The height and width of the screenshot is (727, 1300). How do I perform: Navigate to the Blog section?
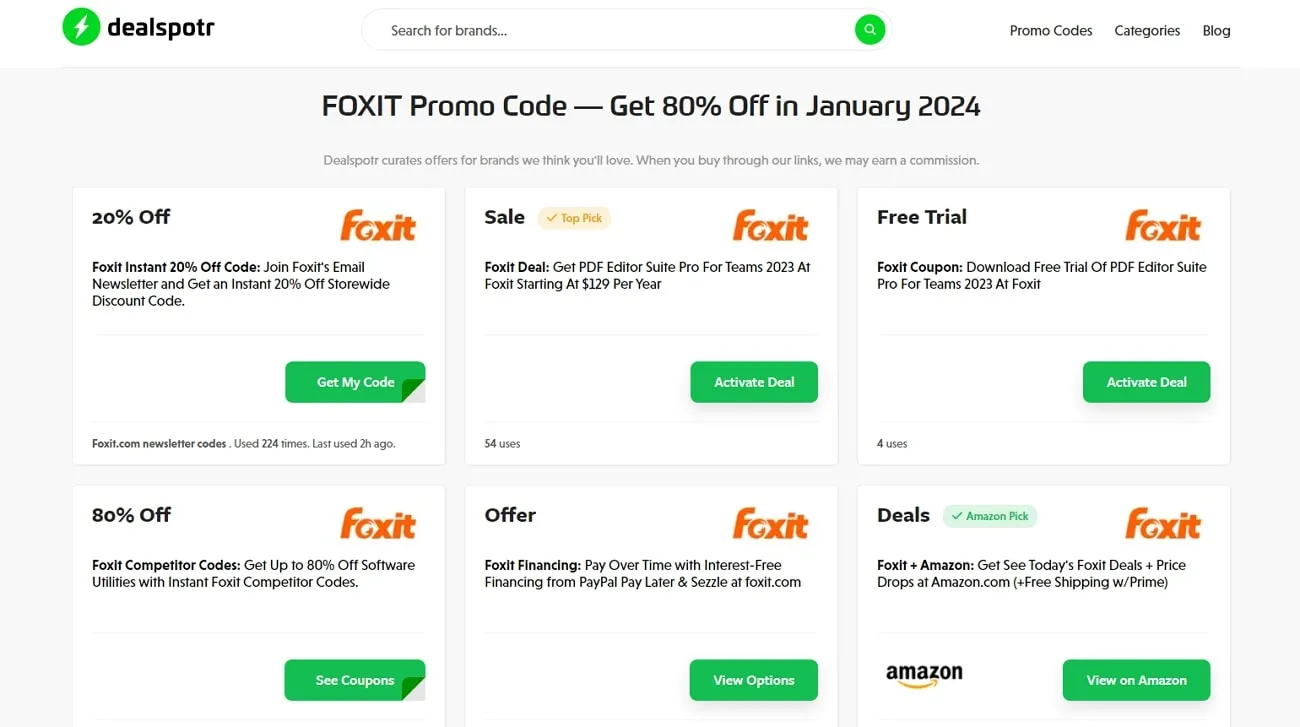pyautogui.click(x=1216, y=30)
